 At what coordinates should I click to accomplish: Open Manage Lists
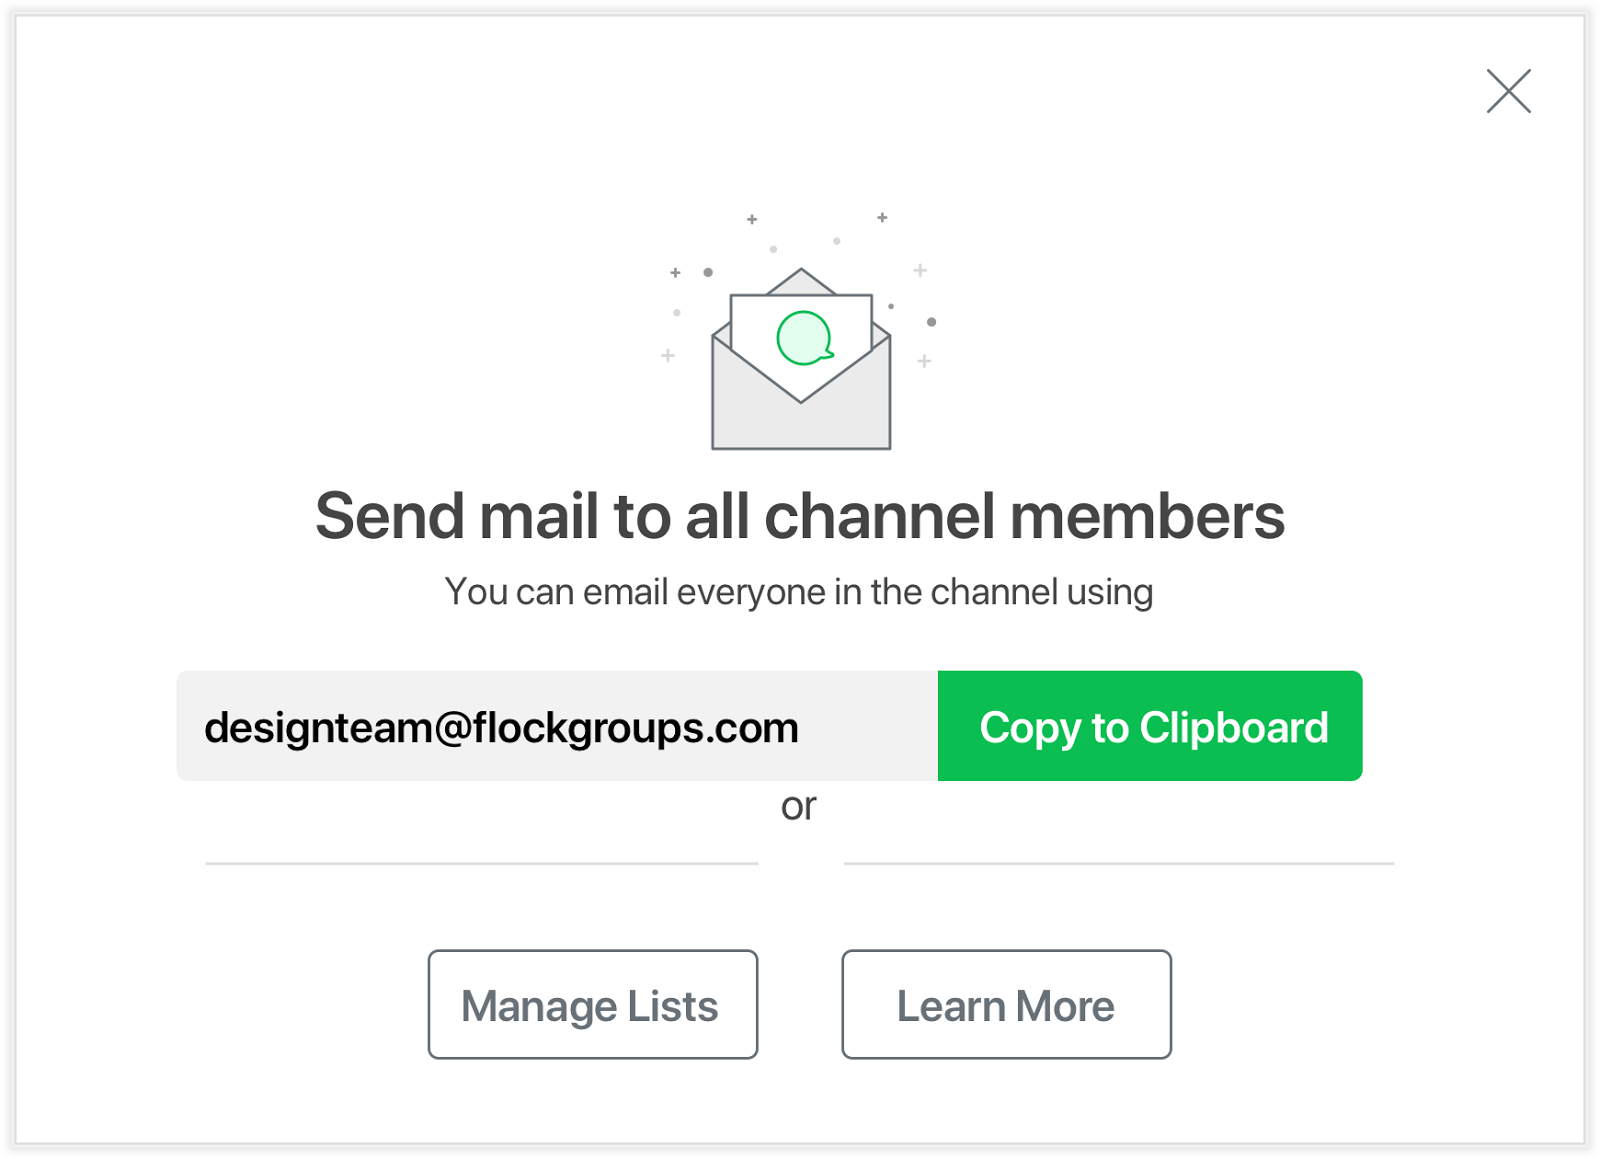pos(593,1004)
